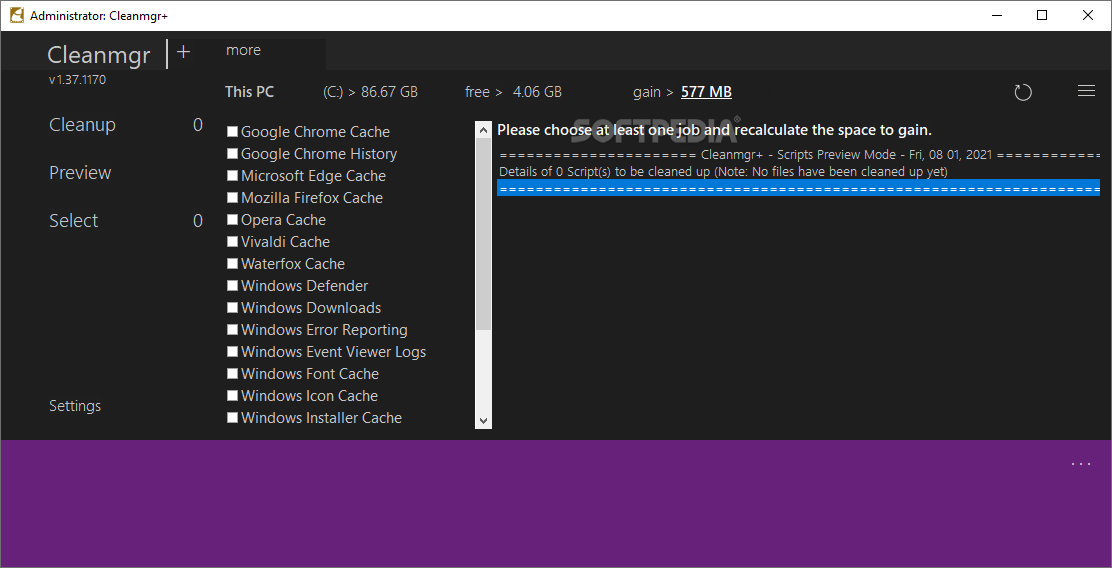
Task: Toggle Windows Defender checkbox
Action: click(x=232, y=285)
